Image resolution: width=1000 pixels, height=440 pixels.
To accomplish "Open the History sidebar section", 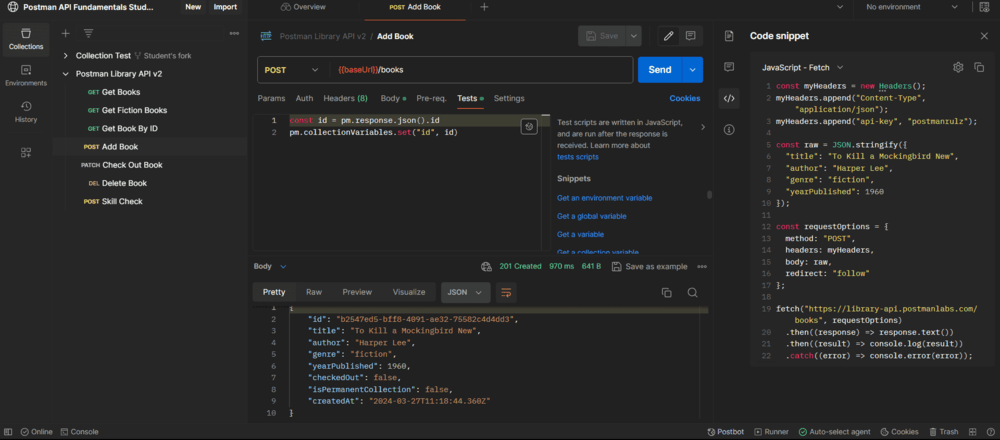I will [26, 111].
